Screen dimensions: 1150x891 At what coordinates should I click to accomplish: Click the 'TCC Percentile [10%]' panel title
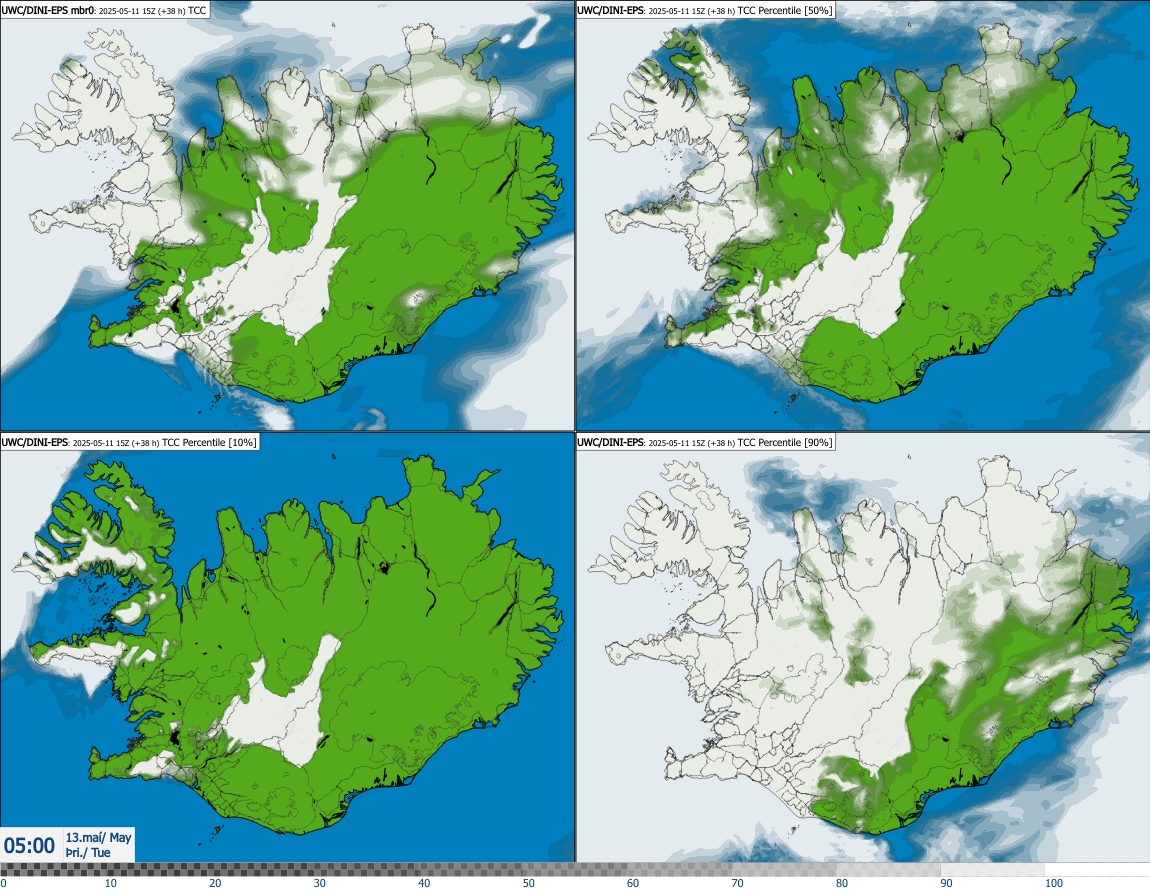click(x=129, y=442)
